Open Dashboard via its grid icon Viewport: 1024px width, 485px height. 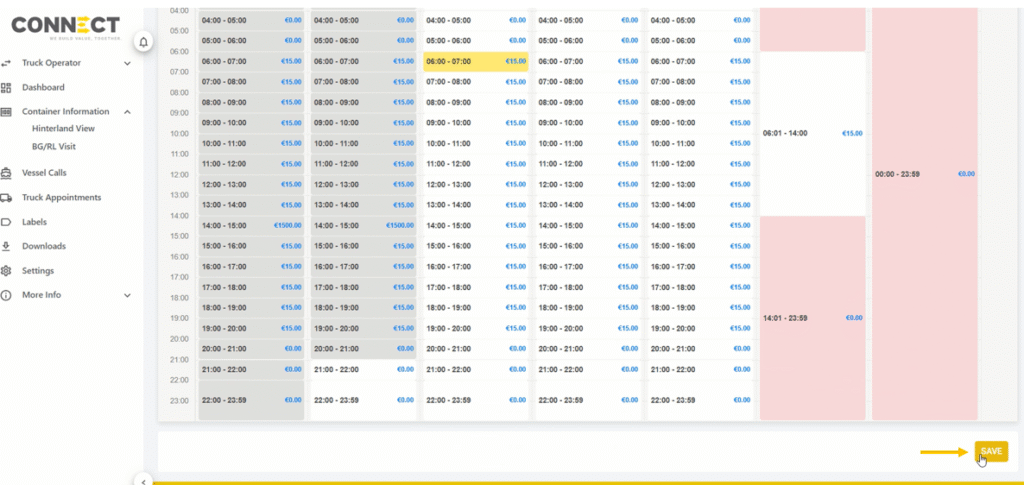pos(7,88)
